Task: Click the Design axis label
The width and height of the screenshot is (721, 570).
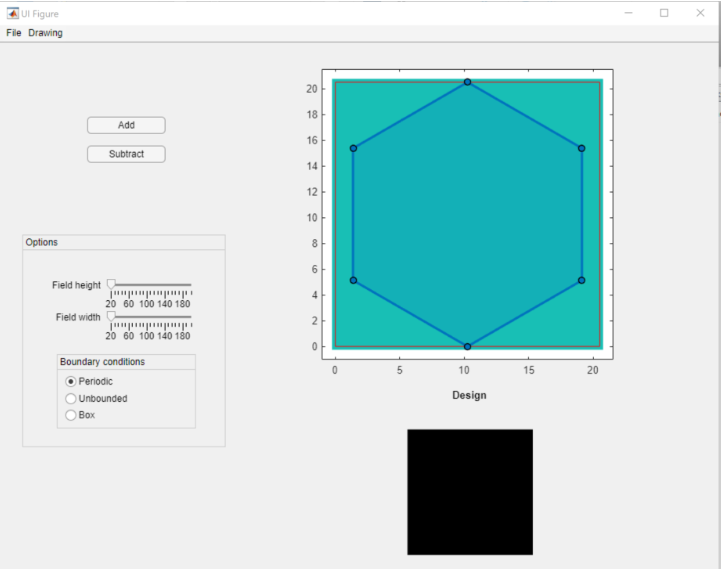Action: pos(469,395)
